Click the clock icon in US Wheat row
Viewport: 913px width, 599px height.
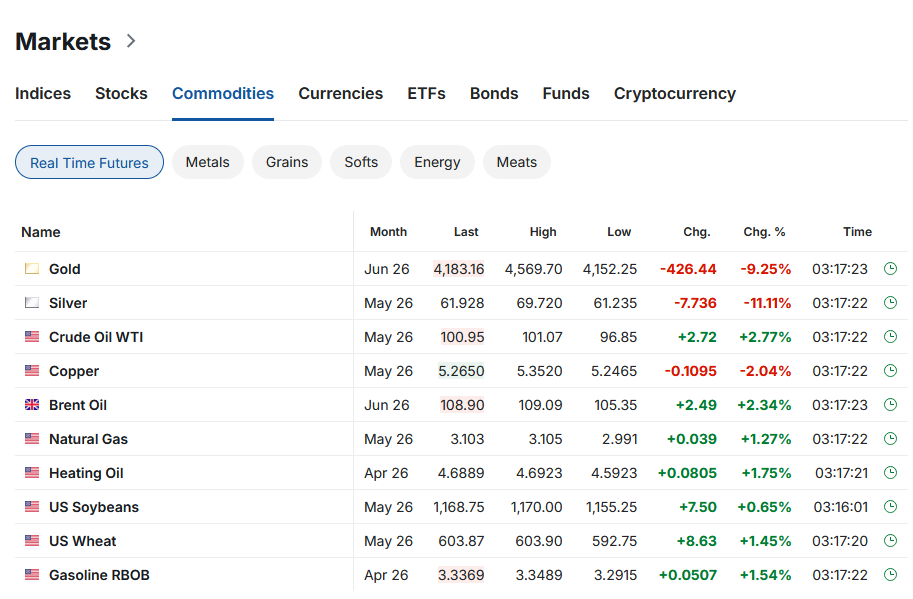coord(890,541)
